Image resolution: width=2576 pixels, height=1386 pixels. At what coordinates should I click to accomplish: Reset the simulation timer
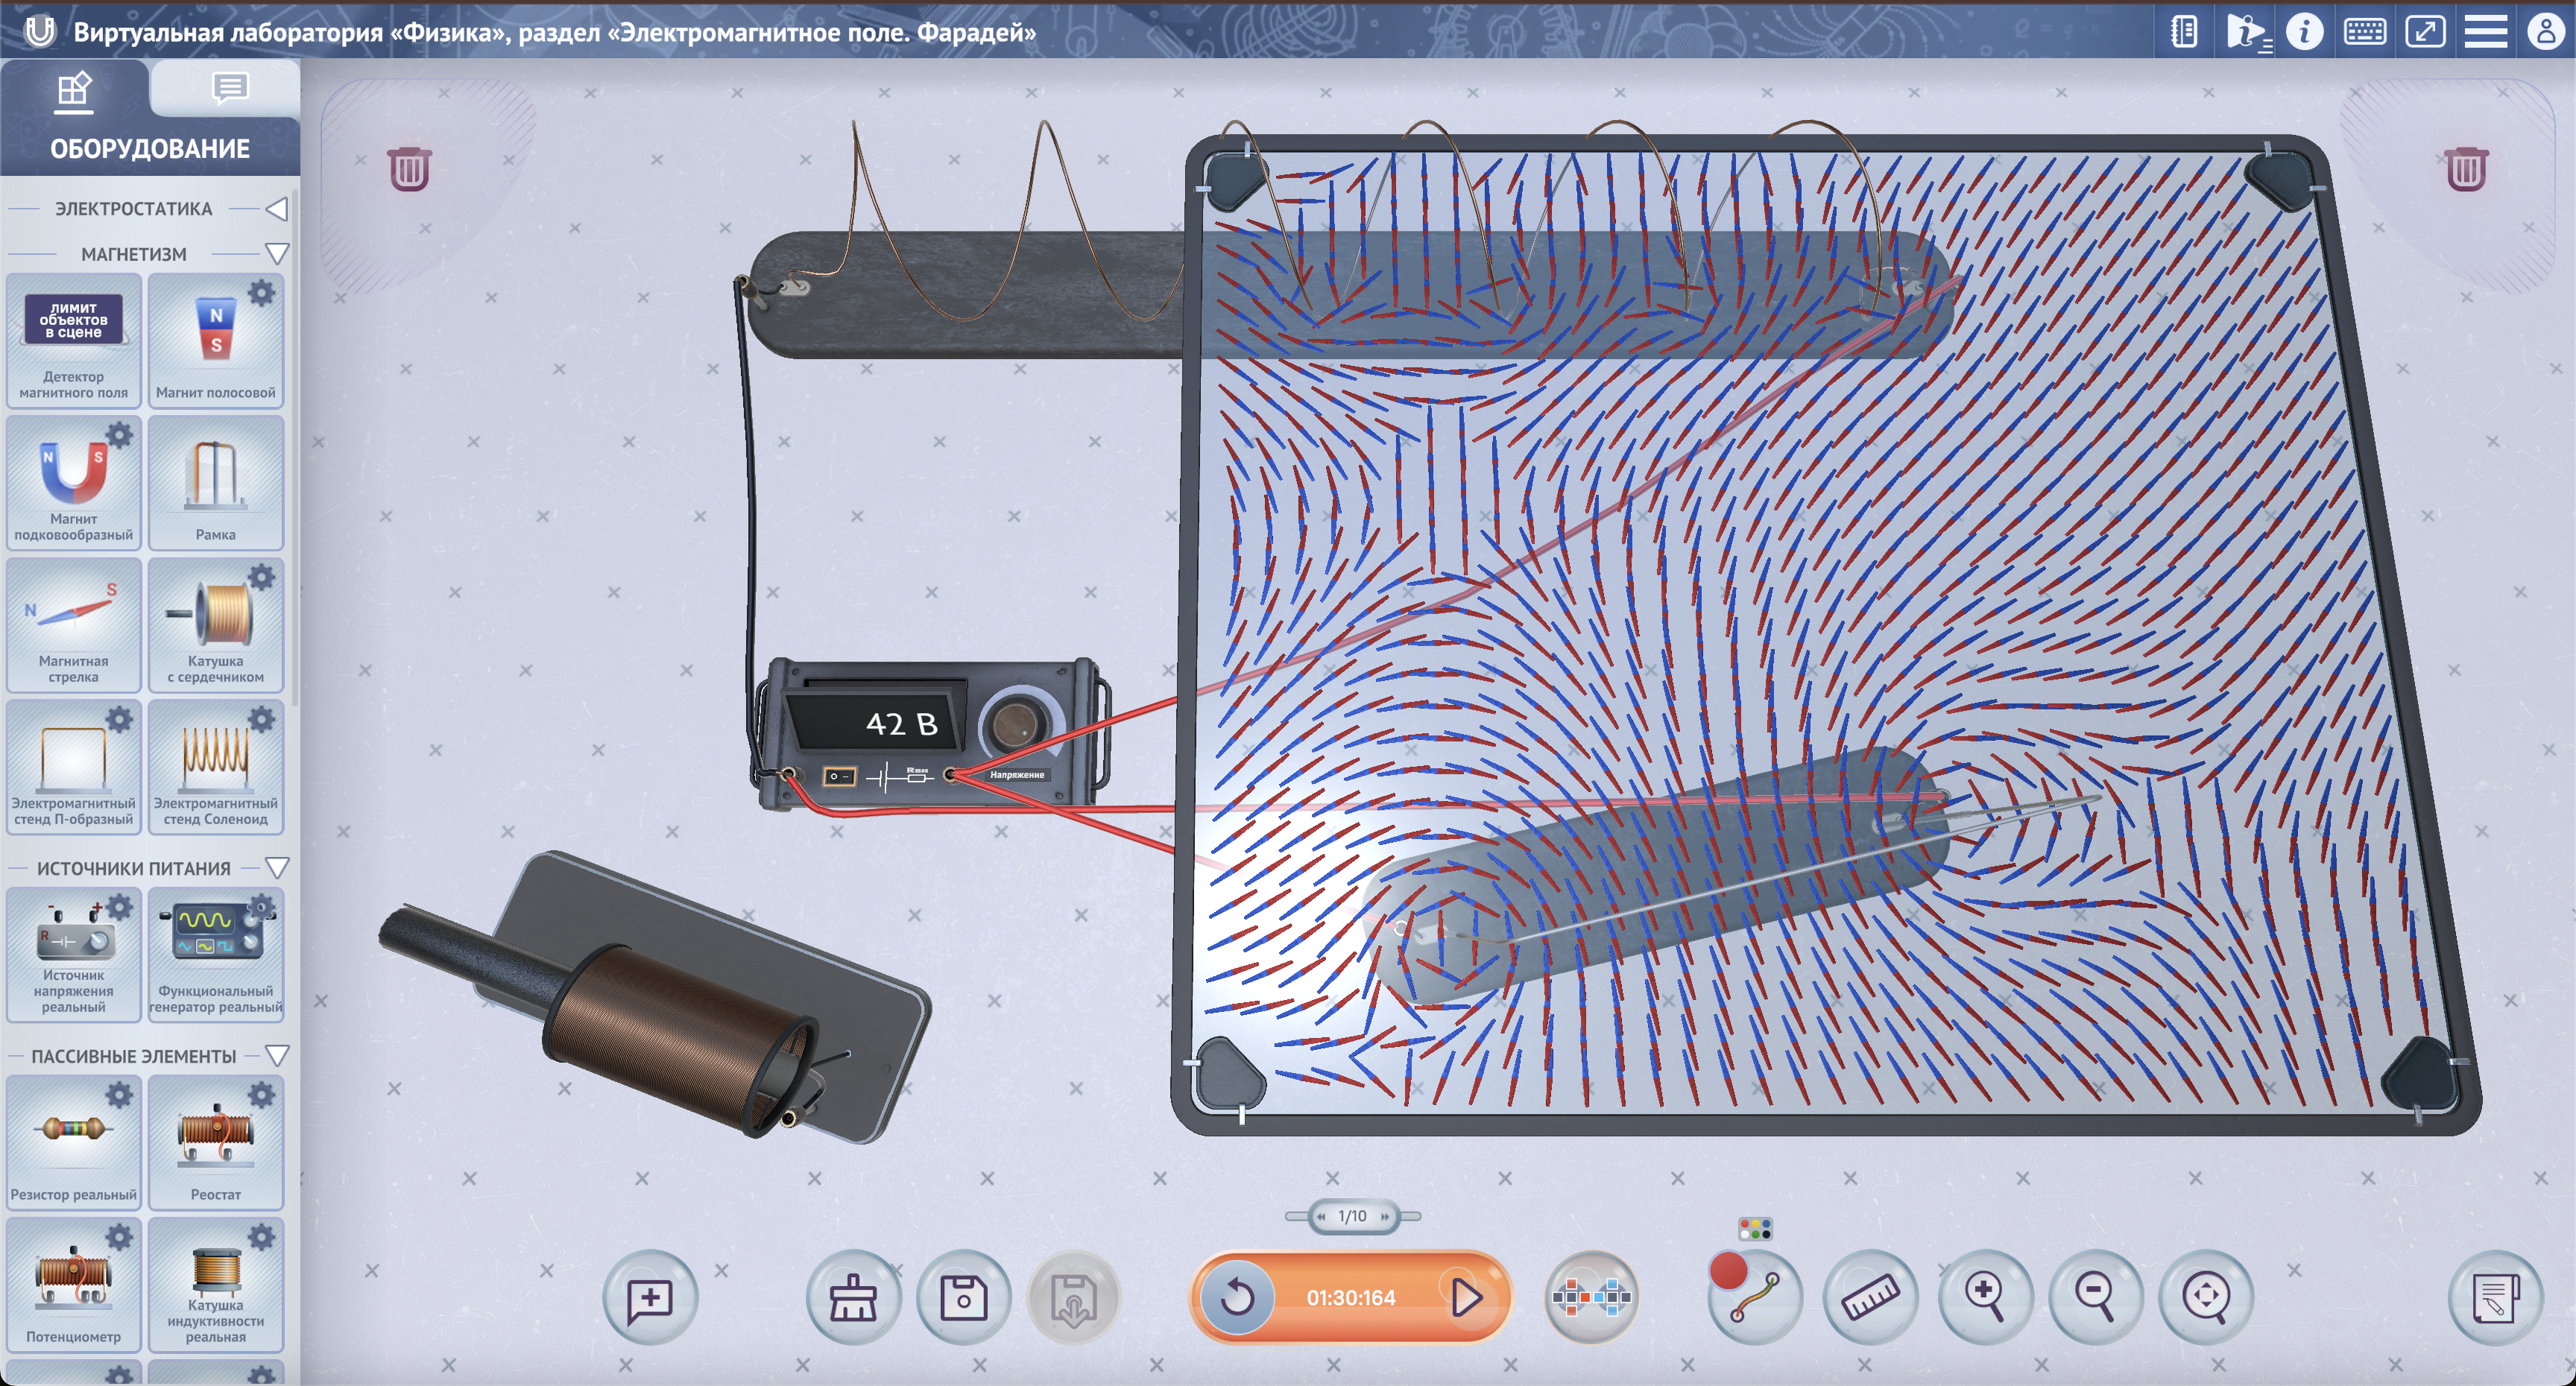click(x=1237, y=1298)
